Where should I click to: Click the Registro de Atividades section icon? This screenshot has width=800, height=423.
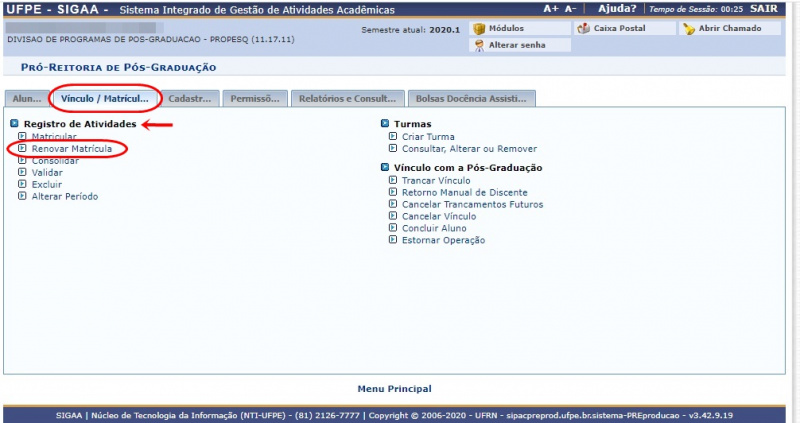14,123
